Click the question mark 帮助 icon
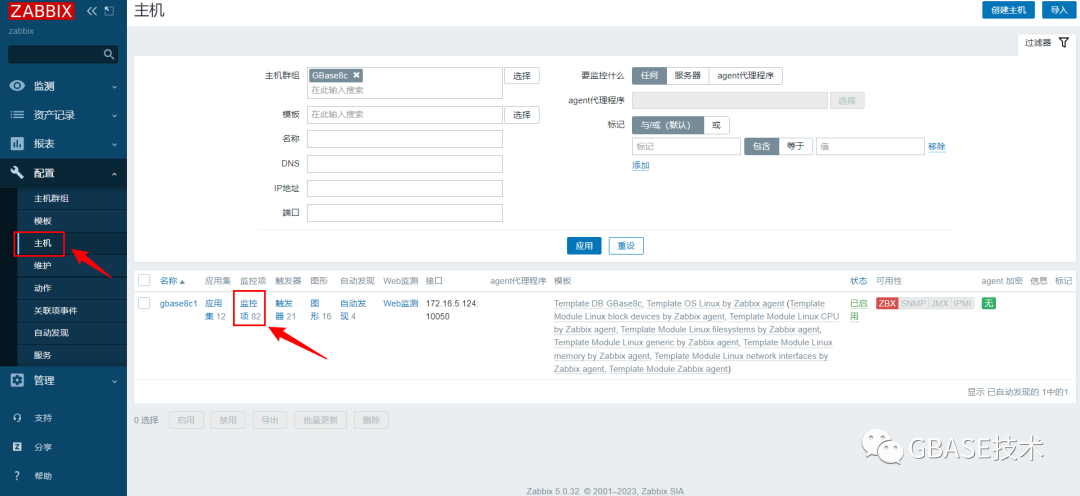This screenshot has width=1080, height=496. click(x=17, y=476)
